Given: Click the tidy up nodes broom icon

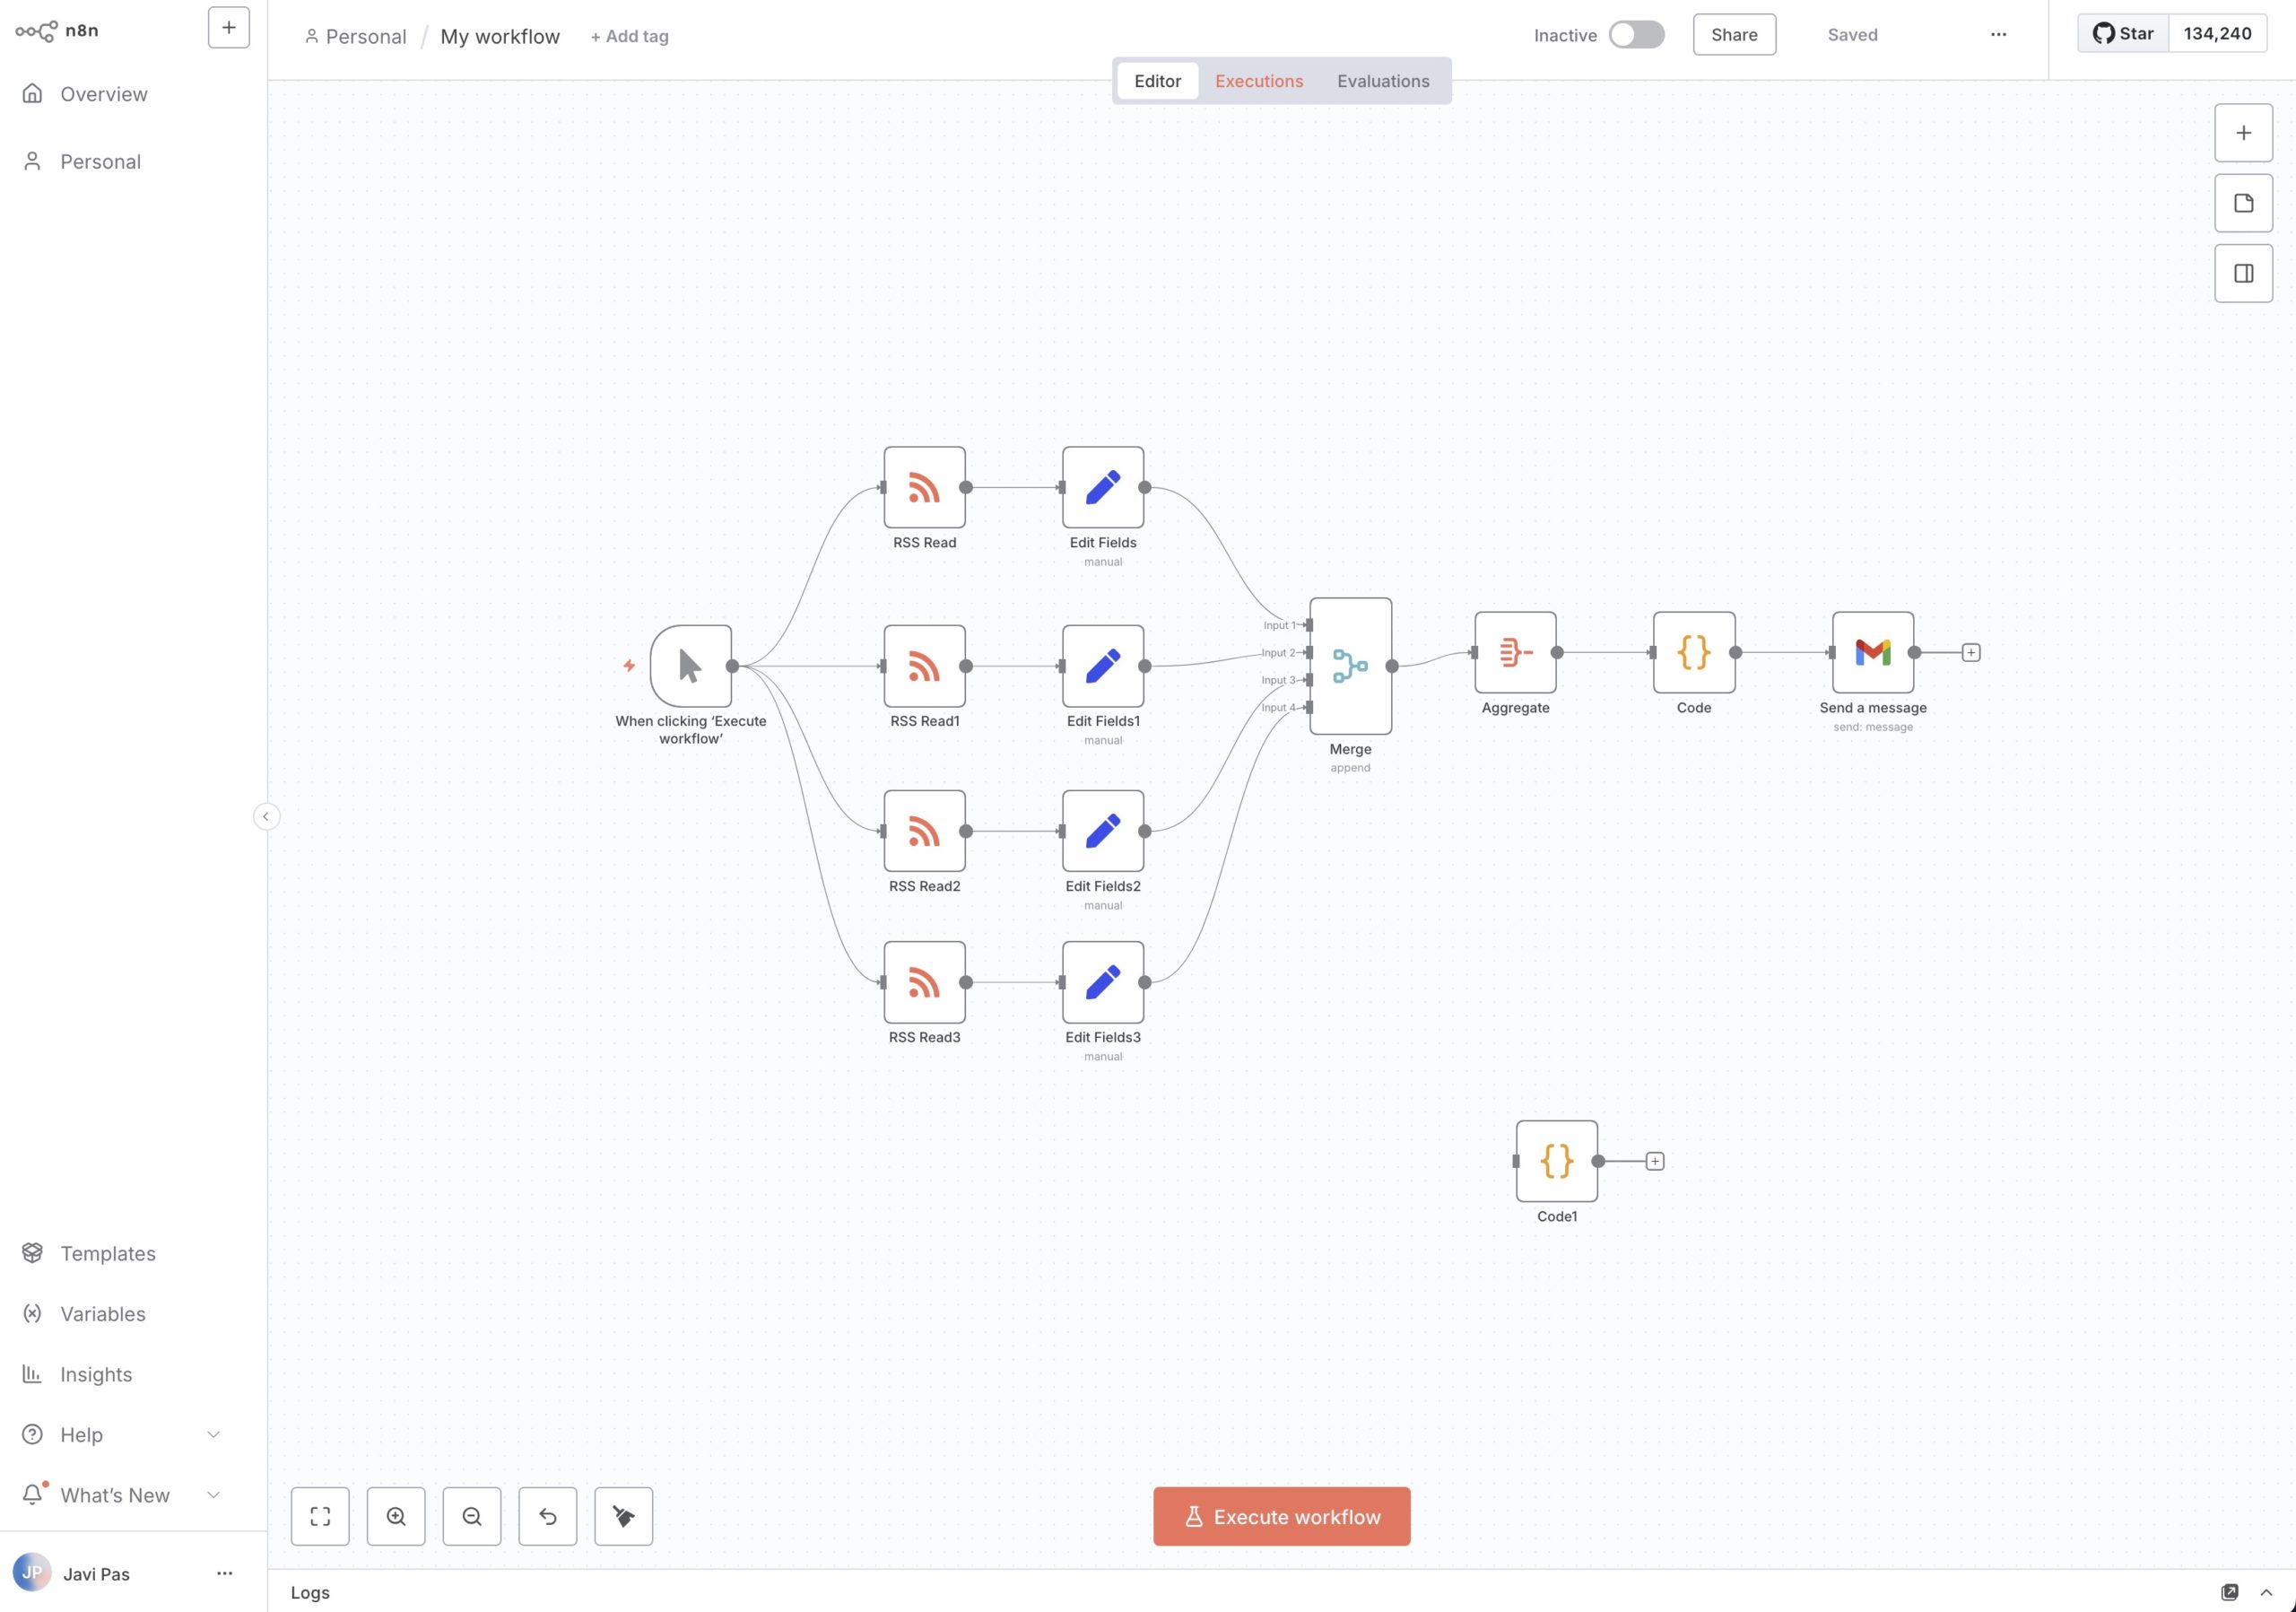Looking at the screenshot, I should (623, 1516).
